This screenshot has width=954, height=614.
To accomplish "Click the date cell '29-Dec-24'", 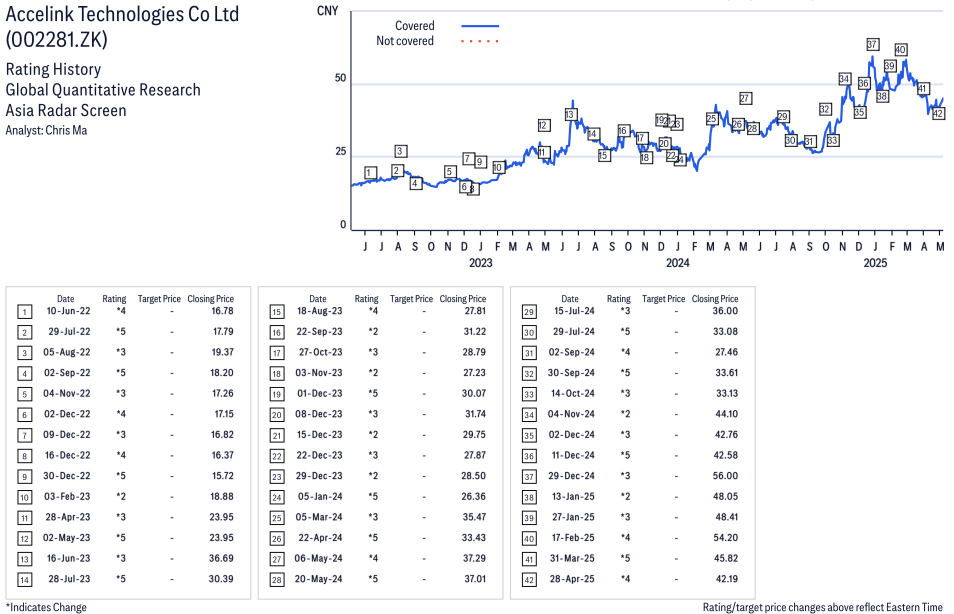I will click(571, 476).
